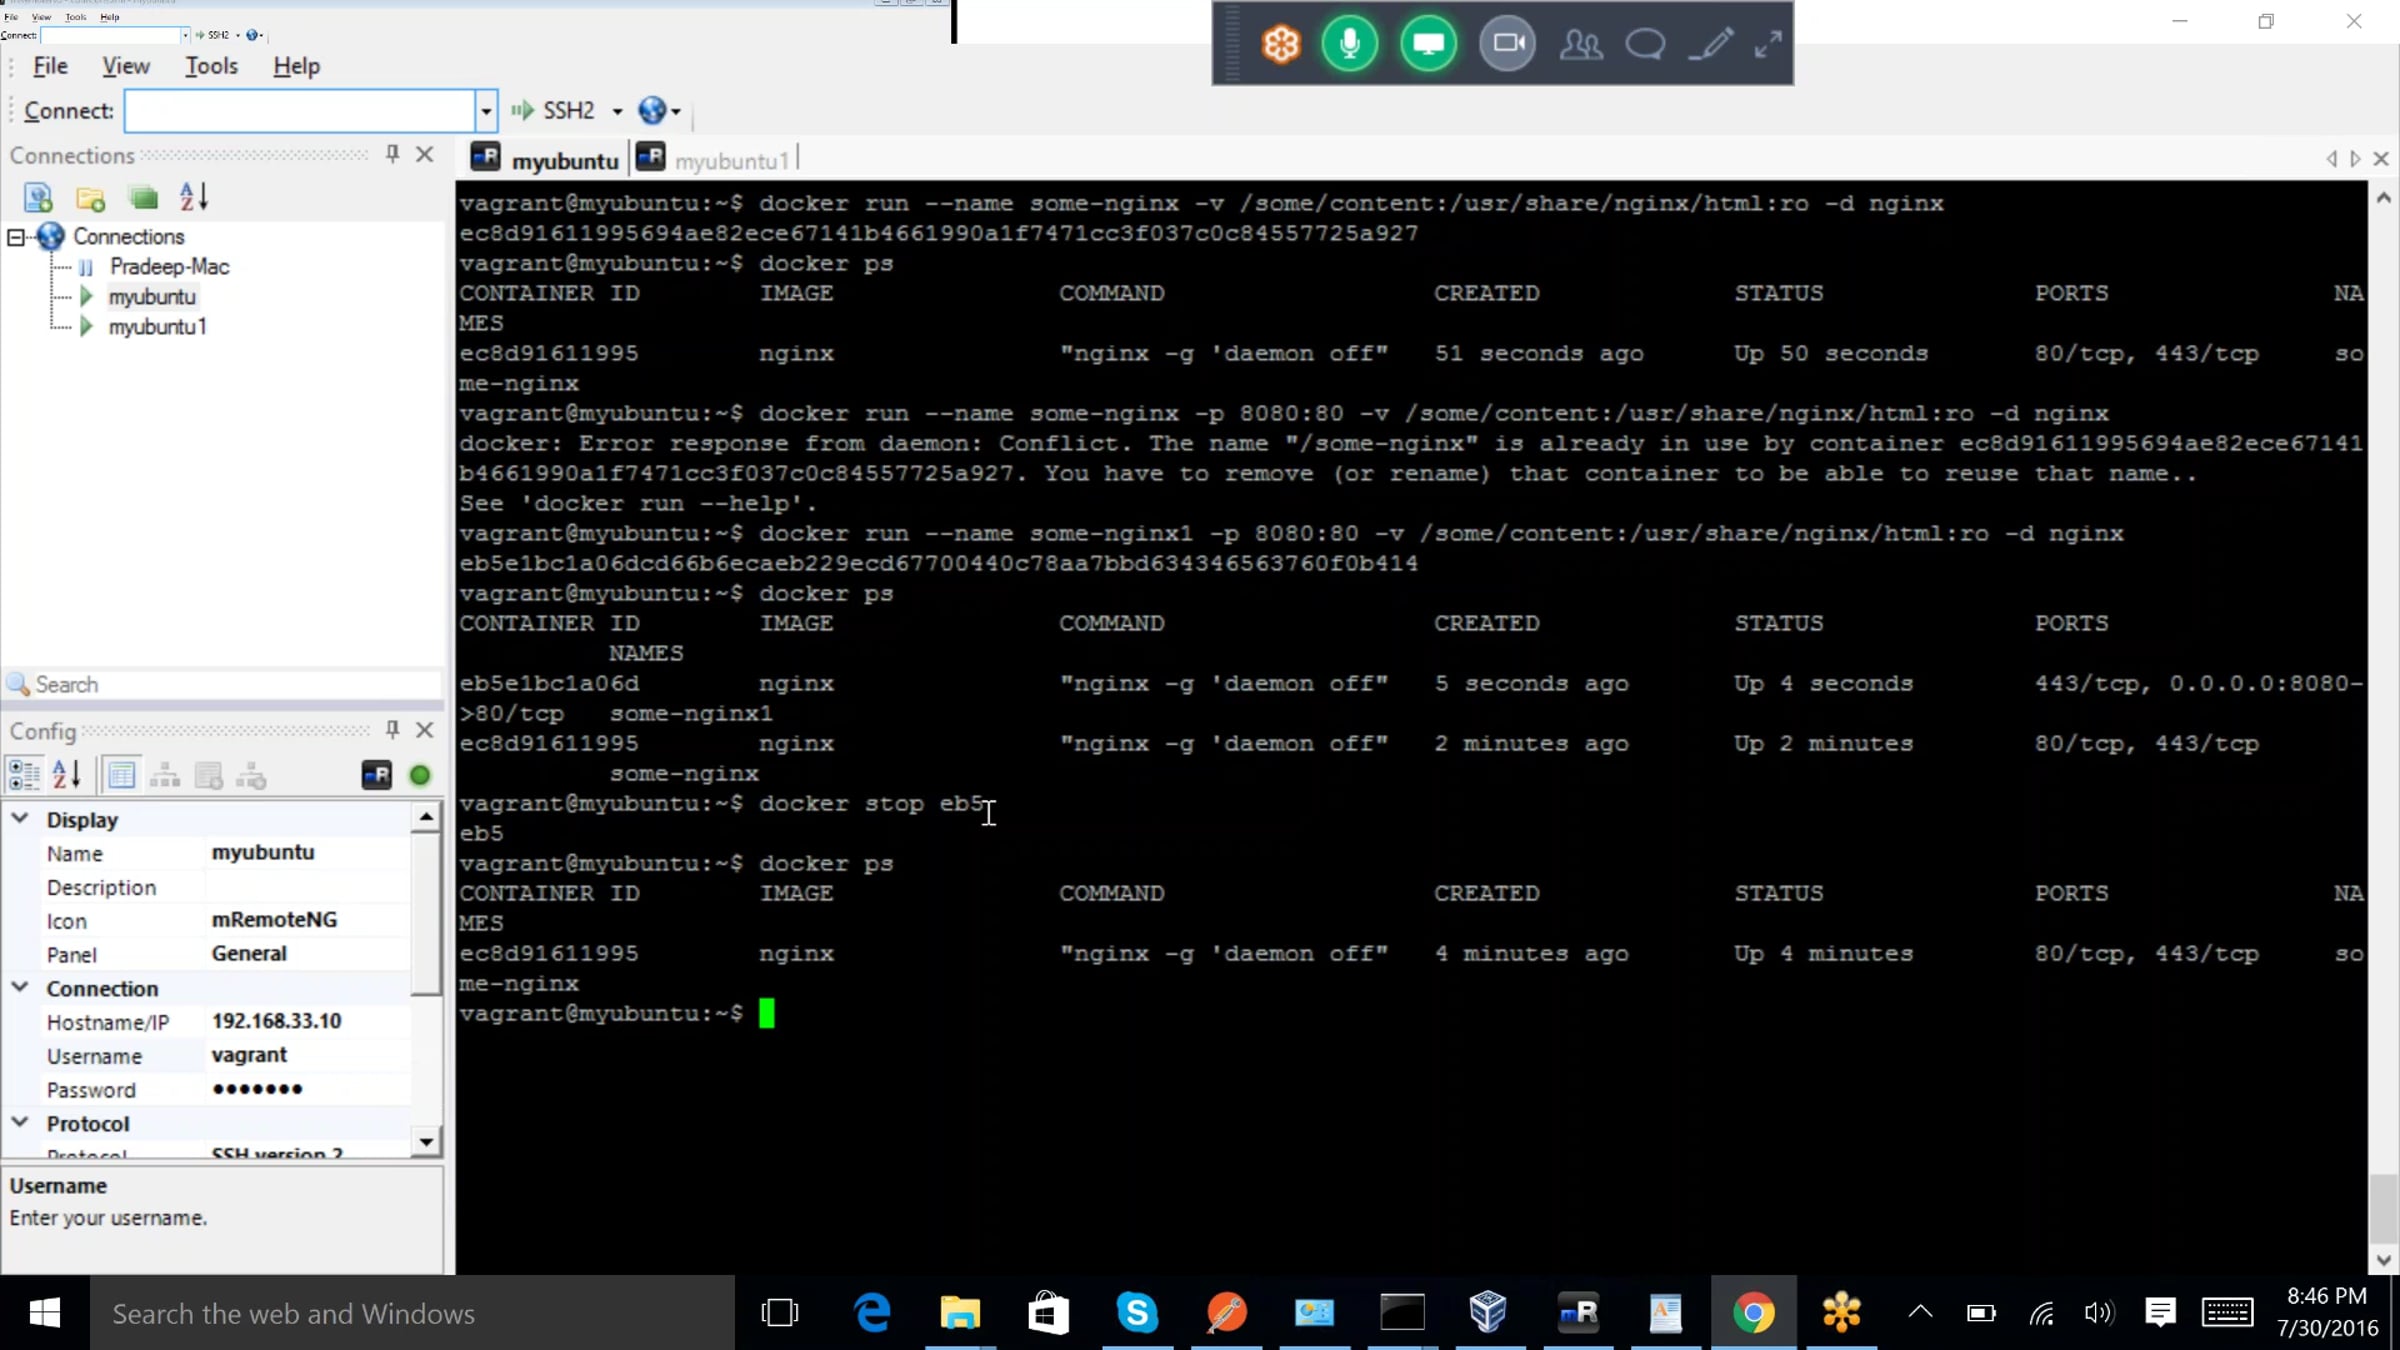The image size is (2400, 1350).
Task: Click the sort ascending icon in Connections toolbar
Action: click(193, 197)
